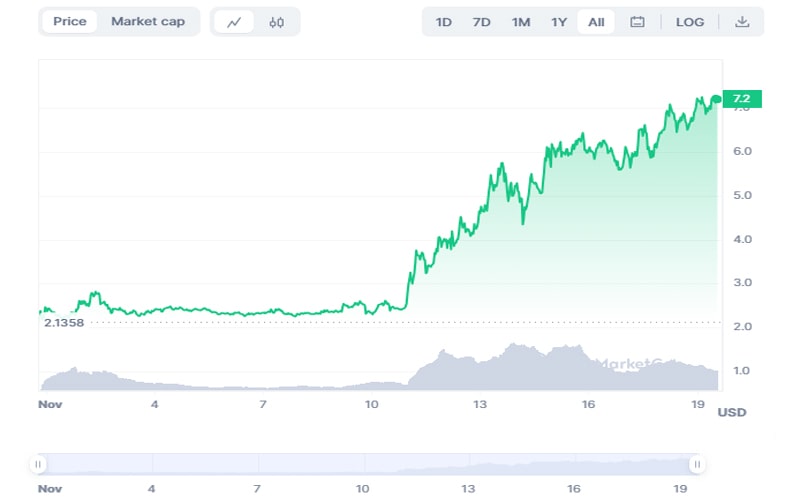Image resolution: width=800 pixels, height=500 pixels.
Task: Click the range selector mini timeline
Action: point(366,464)
